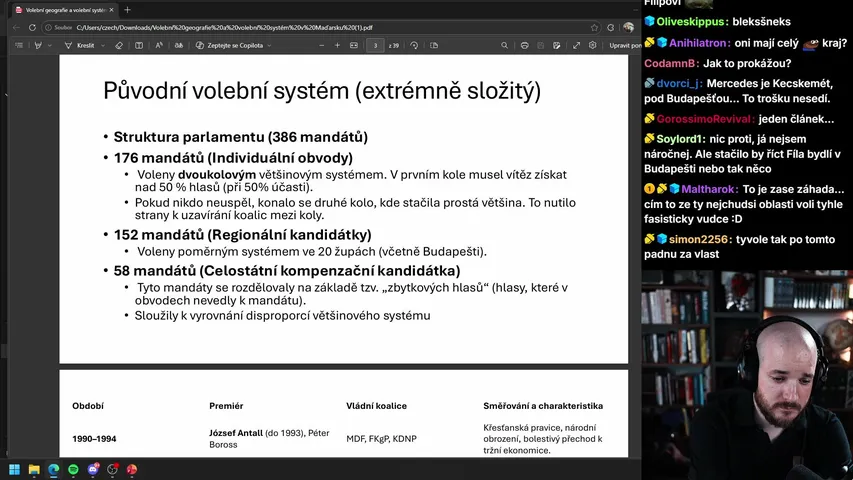Click the Směřování a charakteristika header
Image resolution: width=853 pixels, height=480 pixels.
(x=543, y=406)
